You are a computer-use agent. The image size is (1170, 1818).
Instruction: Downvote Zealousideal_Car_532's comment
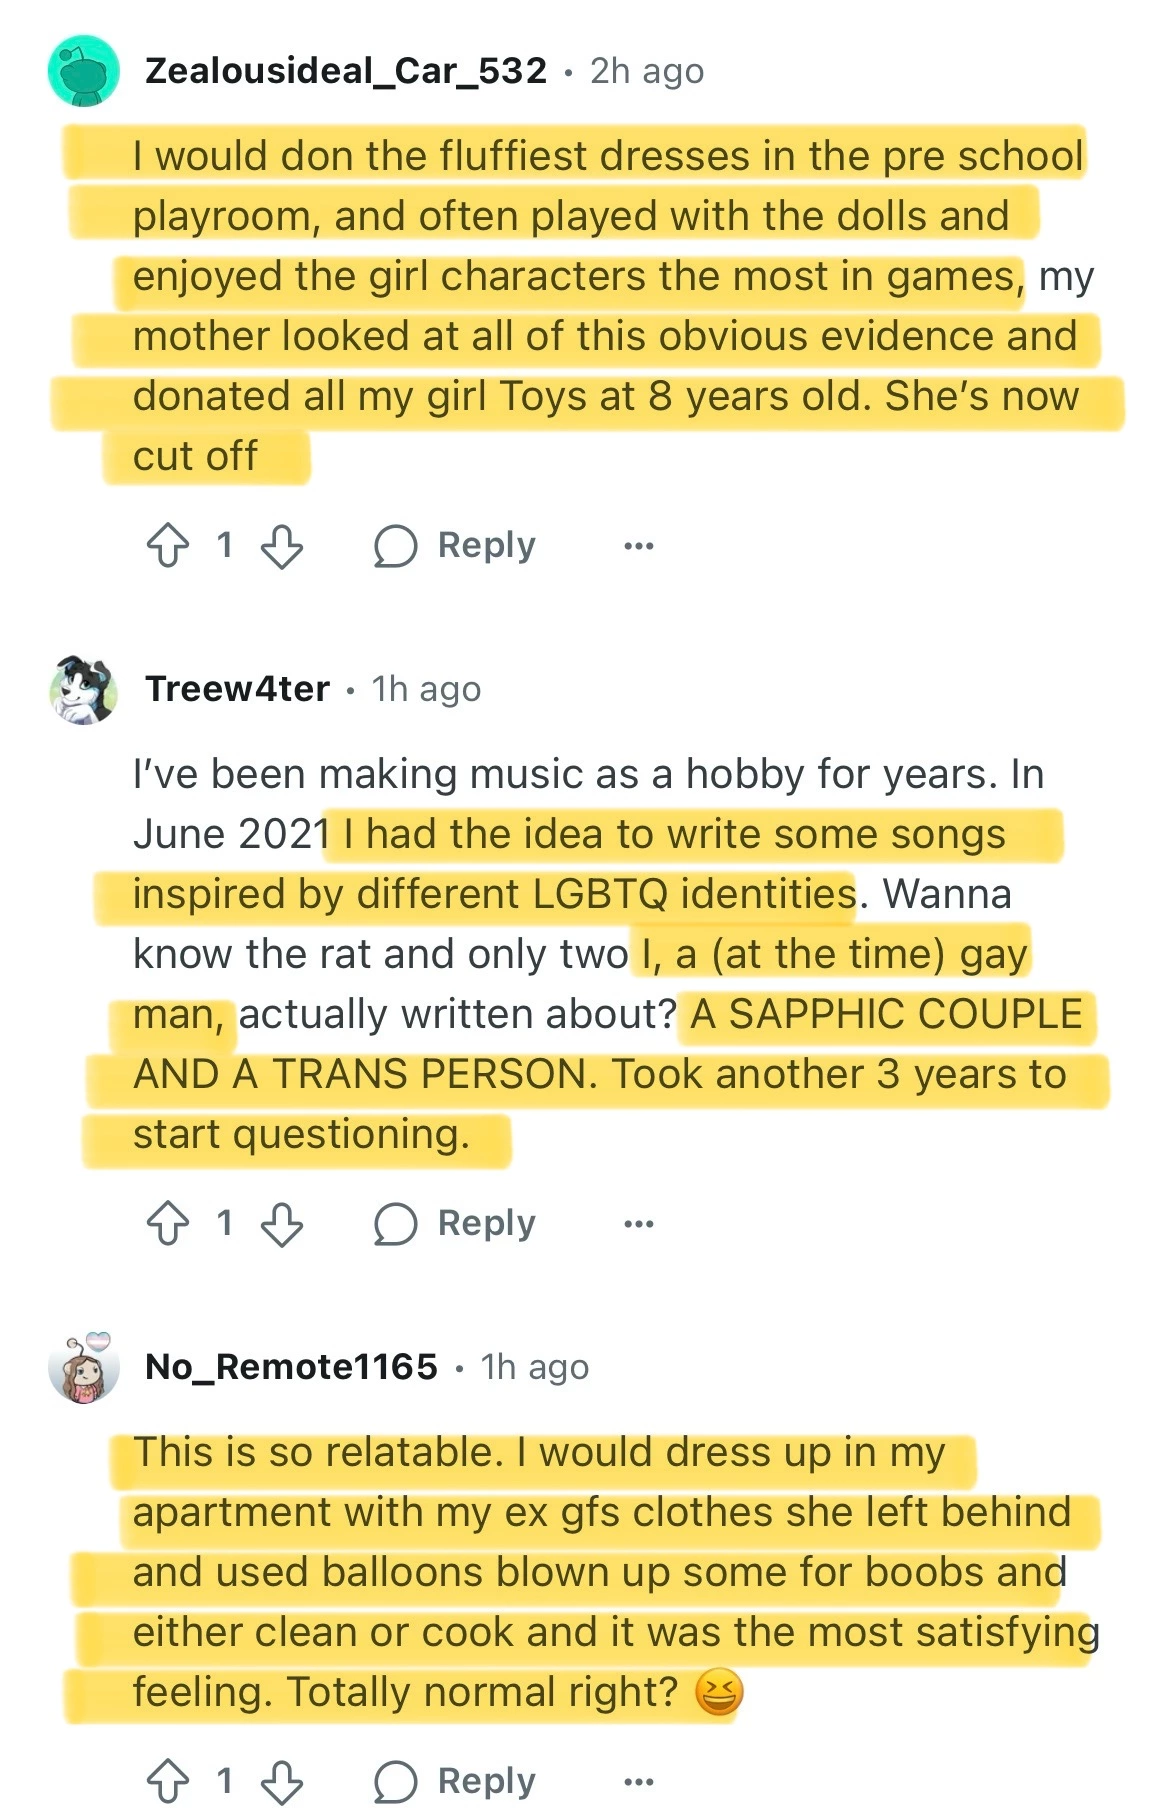tap(282, 546)
